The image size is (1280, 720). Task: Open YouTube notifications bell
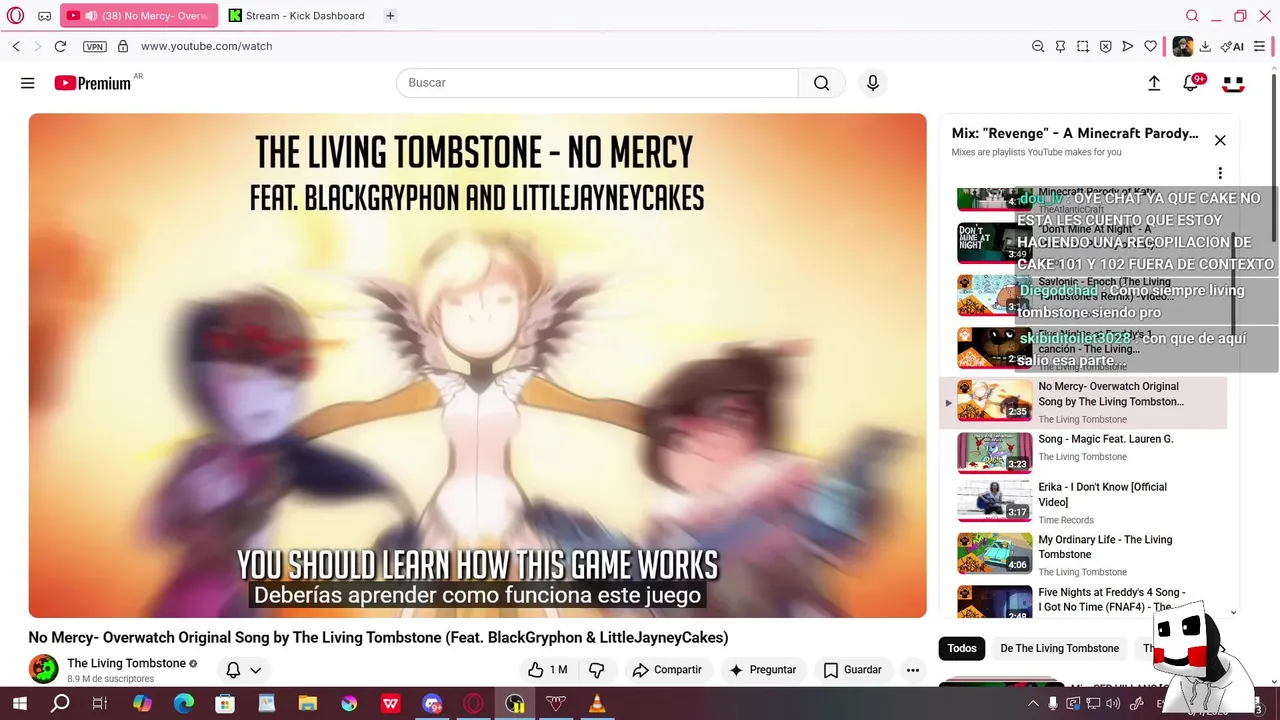pyautogui.click(x=1191, y=83)
